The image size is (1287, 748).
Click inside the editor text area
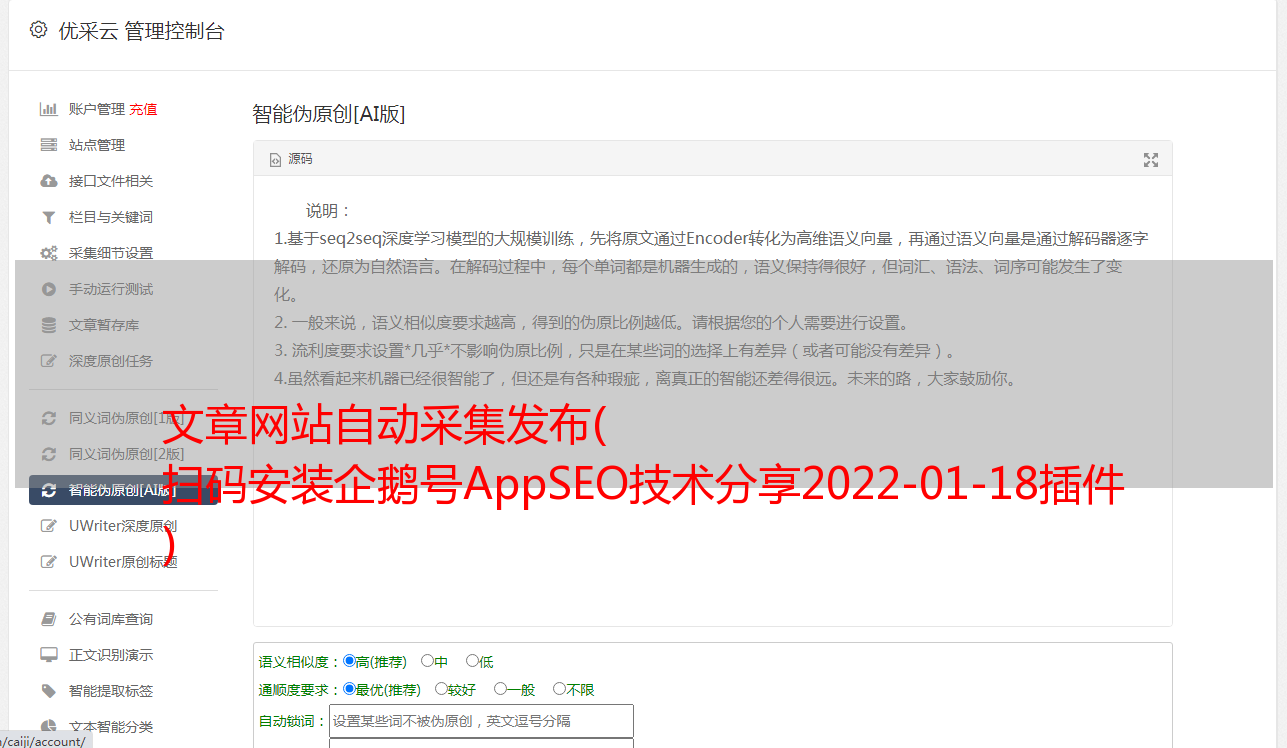coord(712,402)
